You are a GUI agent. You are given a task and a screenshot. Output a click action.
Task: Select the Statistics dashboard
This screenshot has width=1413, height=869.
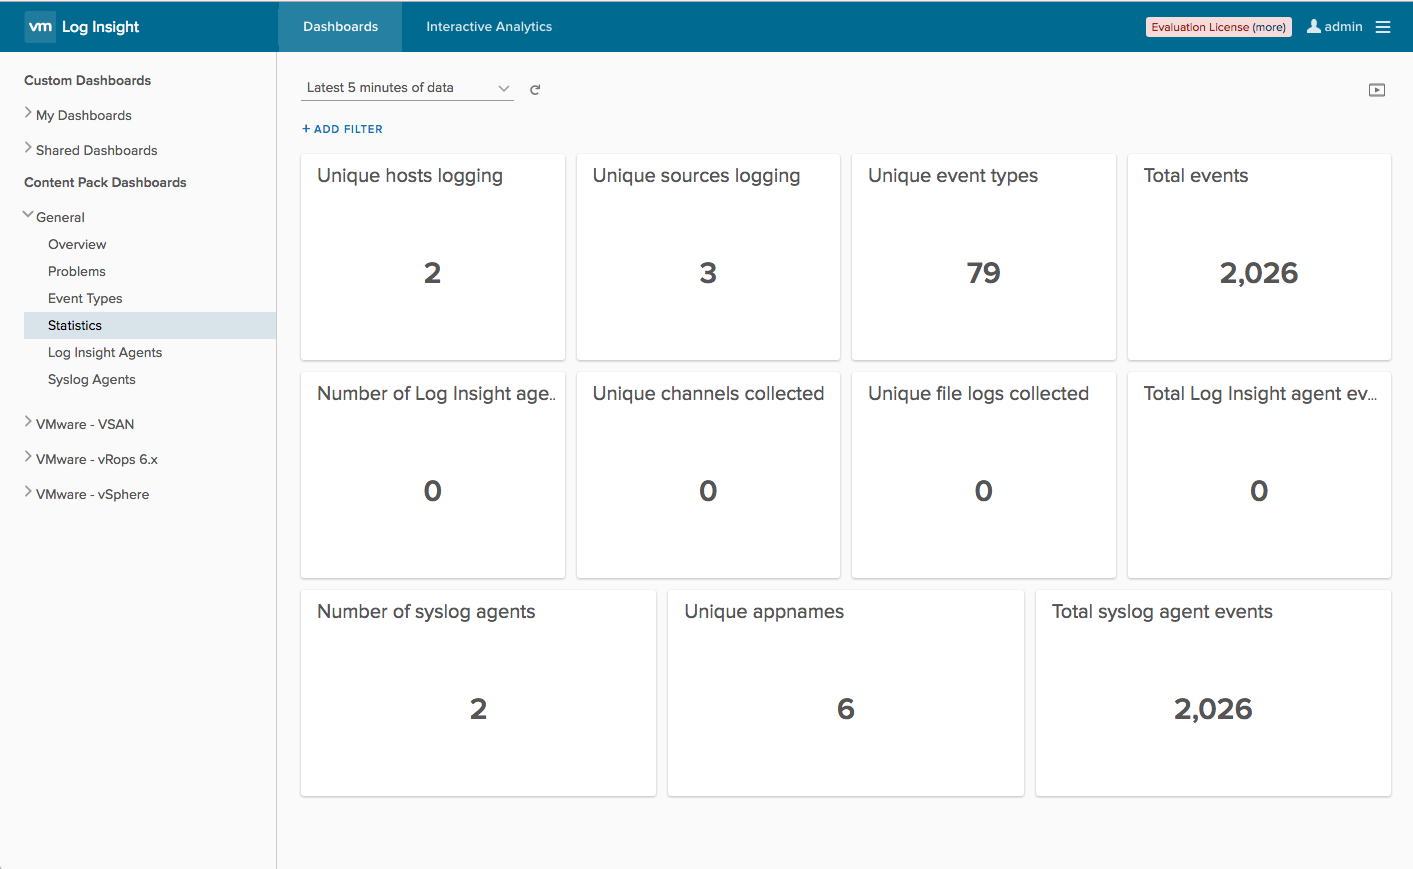[150, 325]
